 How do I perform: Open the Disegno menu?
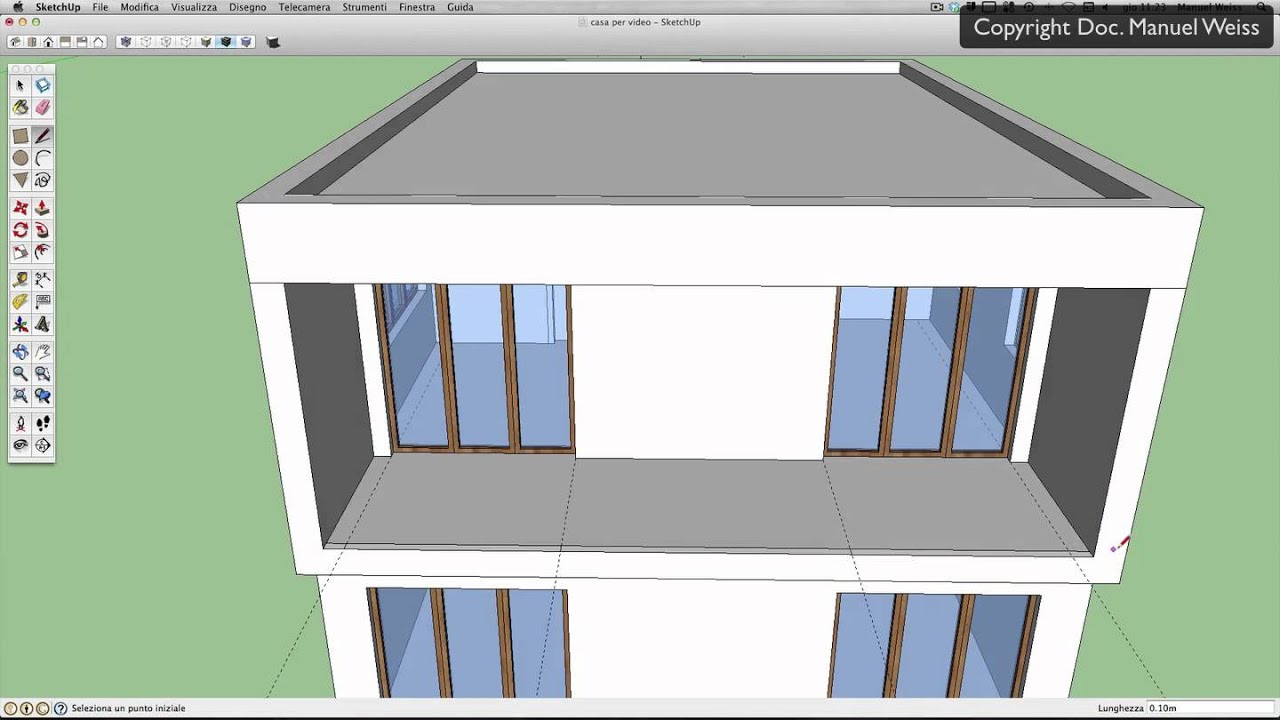[247, 7]
